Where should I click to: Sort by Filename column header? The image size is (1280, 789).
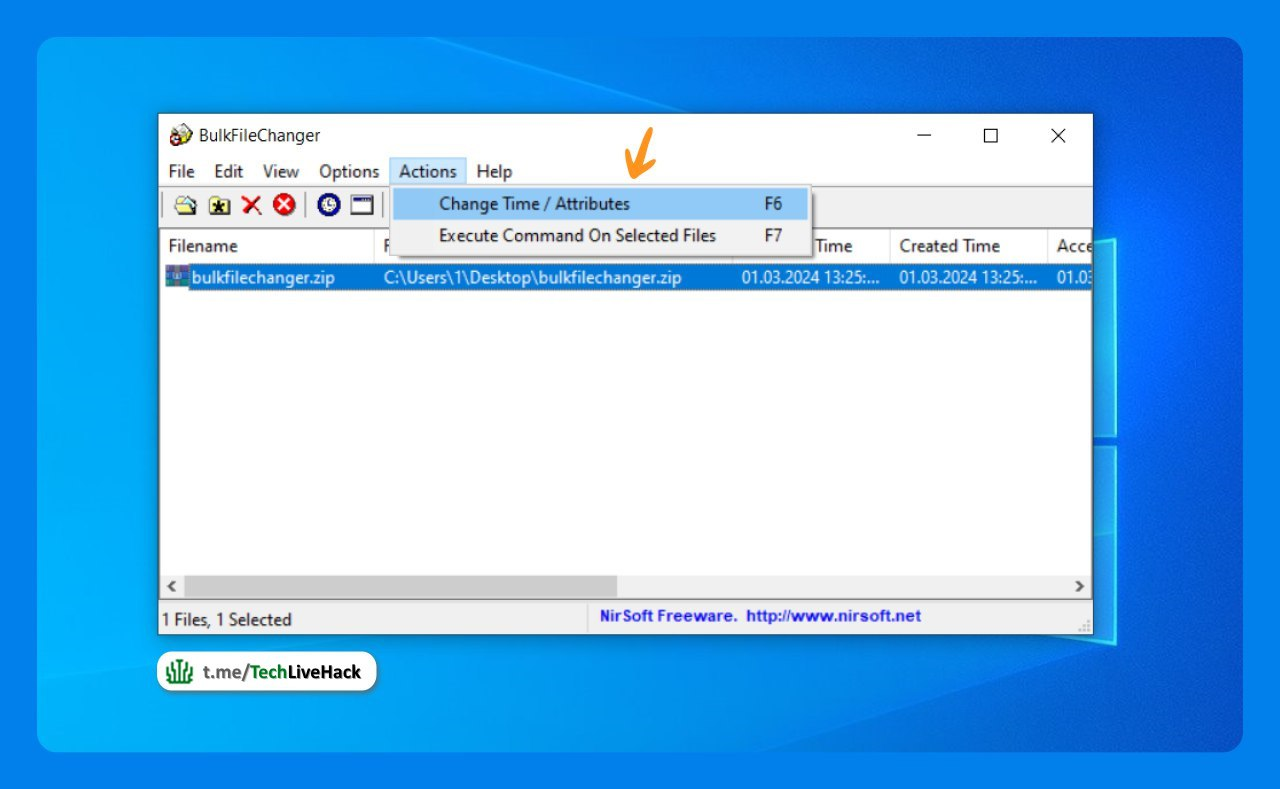coord(203,246)
